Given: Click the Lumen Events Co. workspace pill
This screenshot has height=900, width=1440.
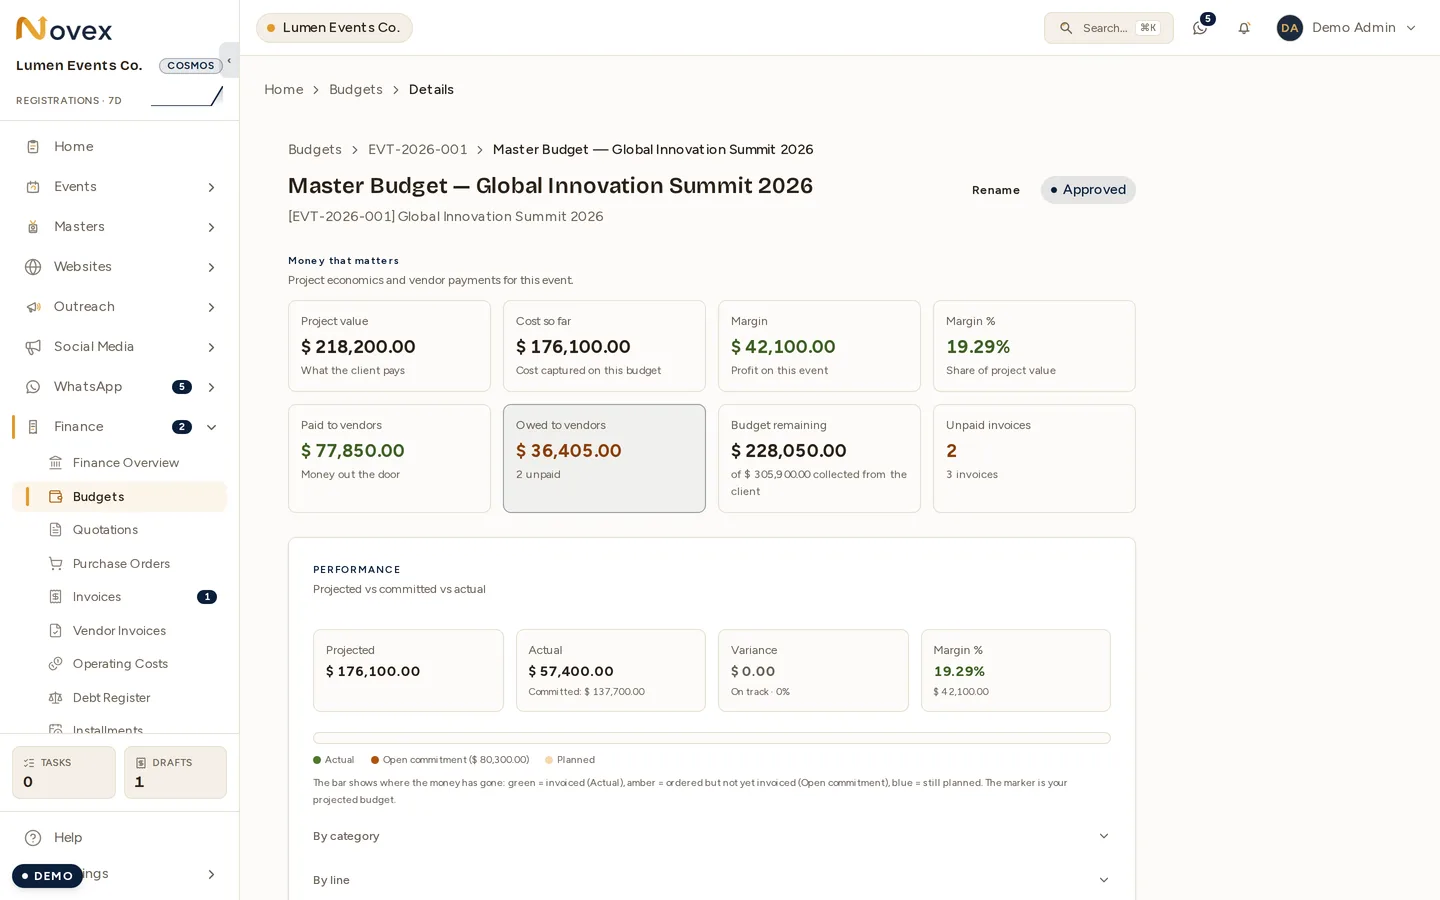Looking at the screenshot, I should click(334, 28).
